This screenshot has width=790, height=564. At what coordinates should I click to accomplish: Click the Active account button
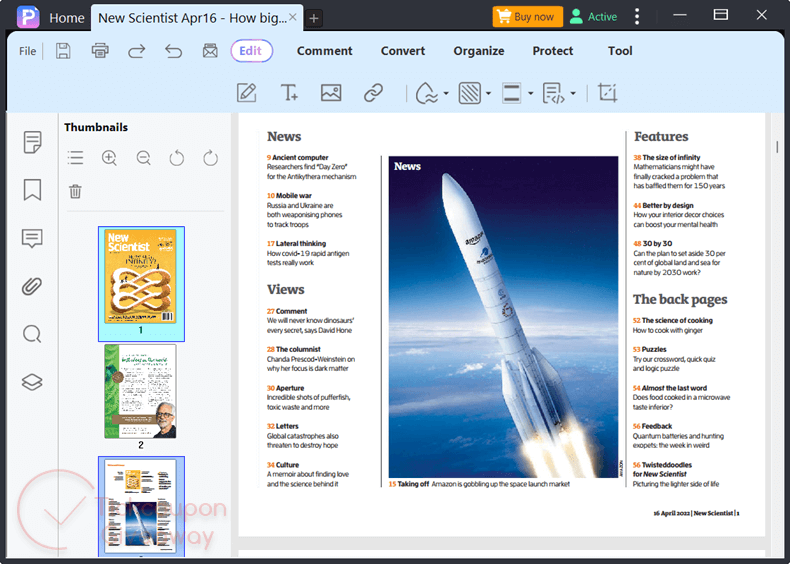(x=594, y=17)
